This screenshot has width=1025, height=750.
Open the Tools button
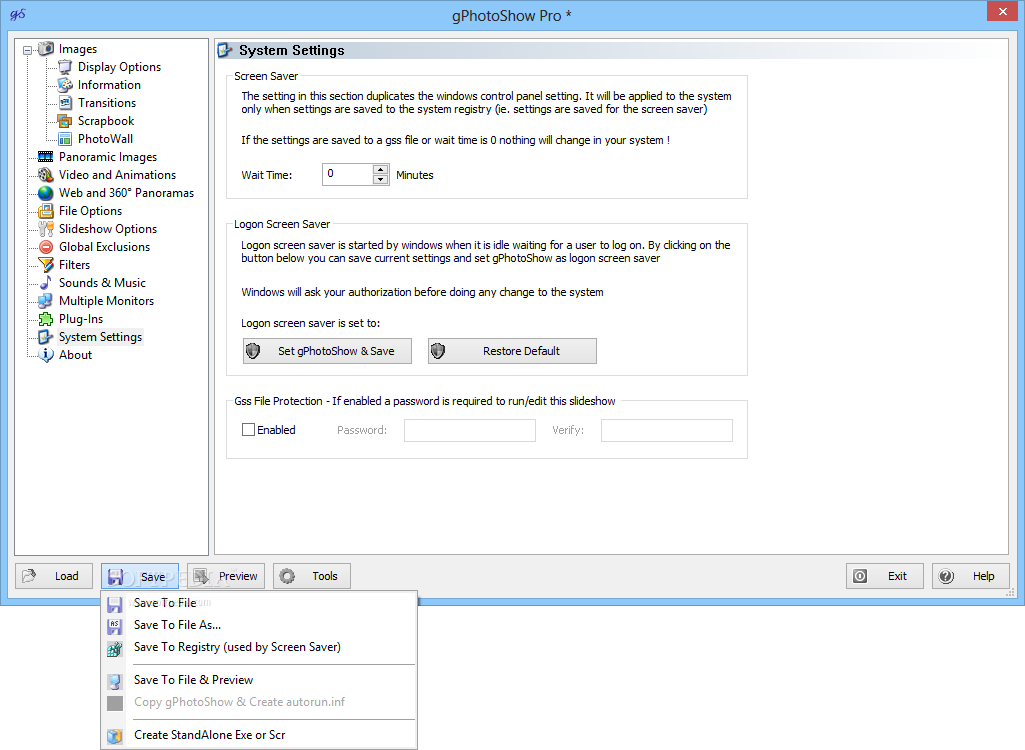point(312,576)
